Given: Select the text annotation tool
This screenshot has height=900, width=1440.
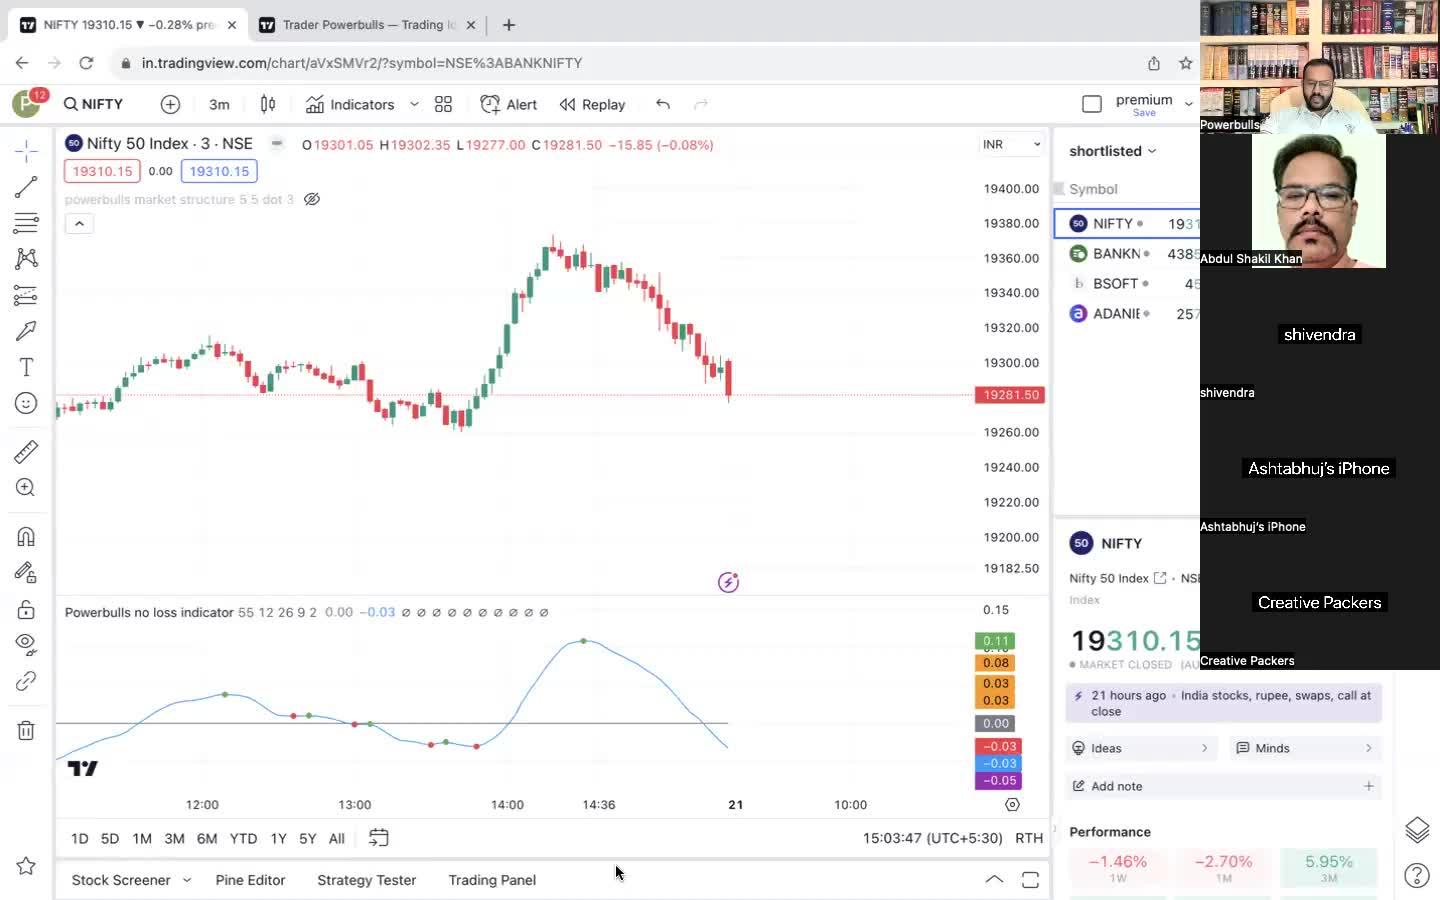Looking at the screenshot, I should tap(26, 367).
